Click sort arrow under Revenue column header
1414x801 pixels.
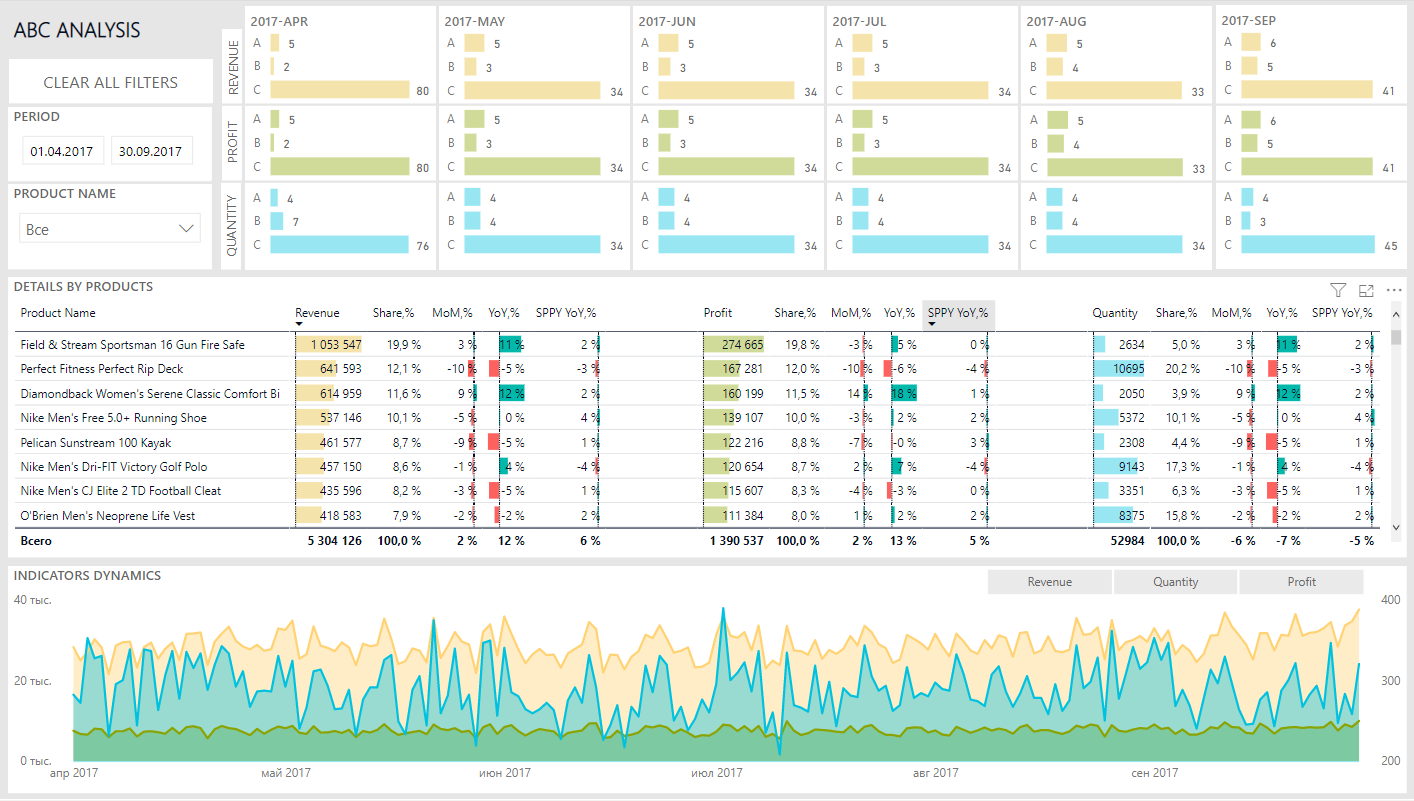(299, 324)
